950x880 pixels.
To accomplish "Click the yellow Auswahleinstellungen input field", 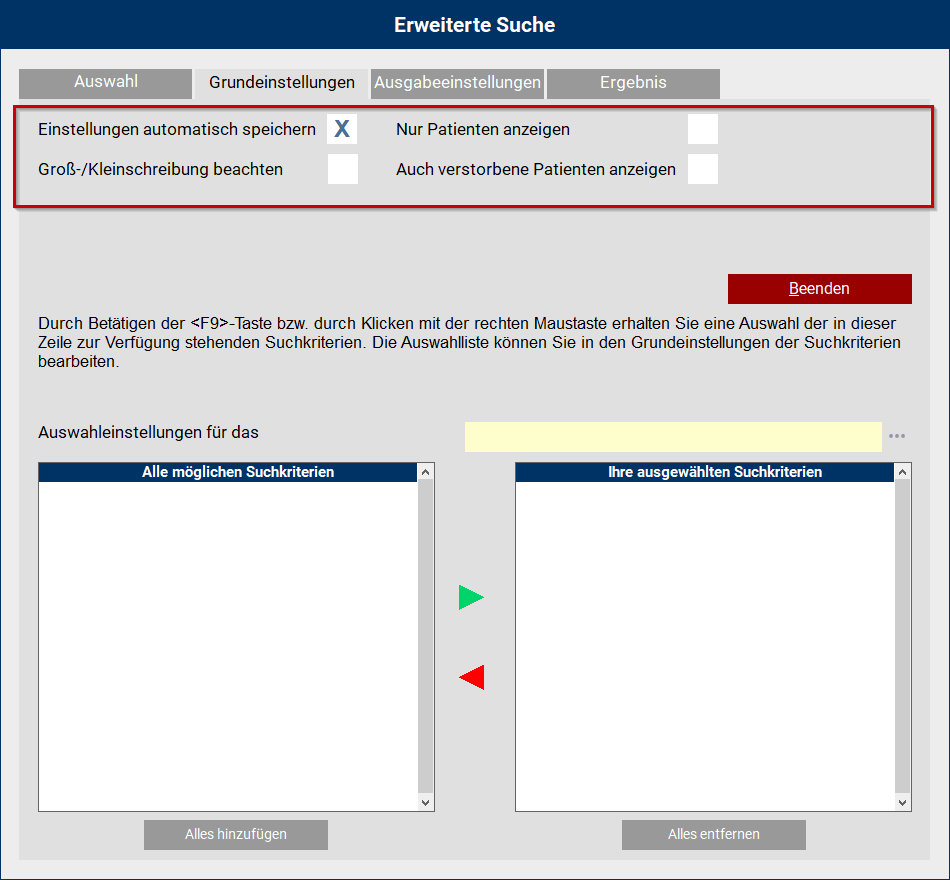I will [673, 436].
